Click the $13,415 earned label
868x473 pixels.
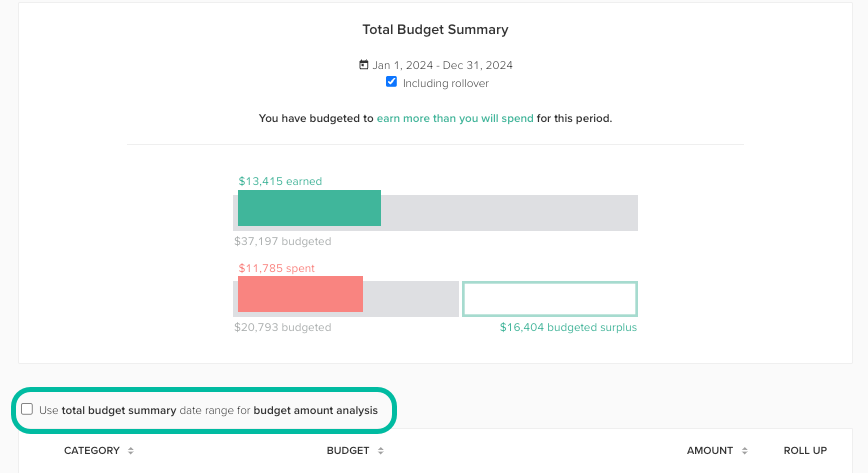point(280,181)
